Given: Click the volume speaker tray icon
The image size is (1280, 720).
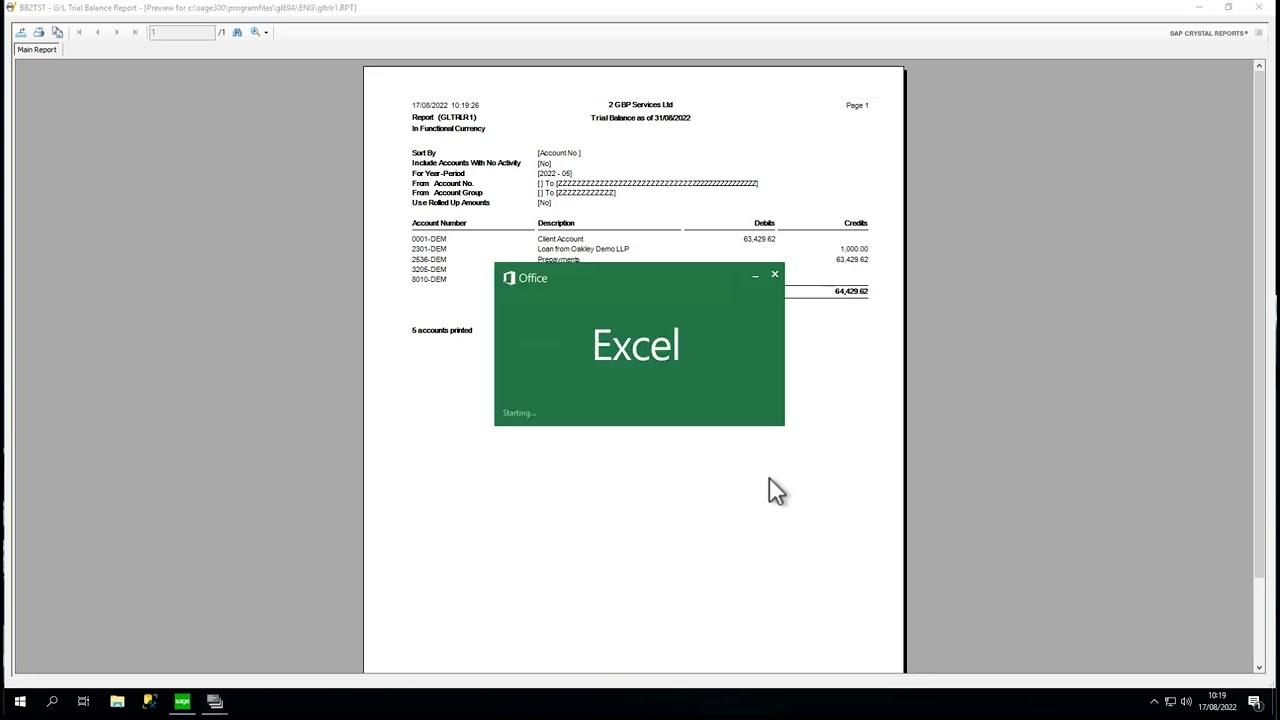Looking at the screenshot, I should (1186, 702).
